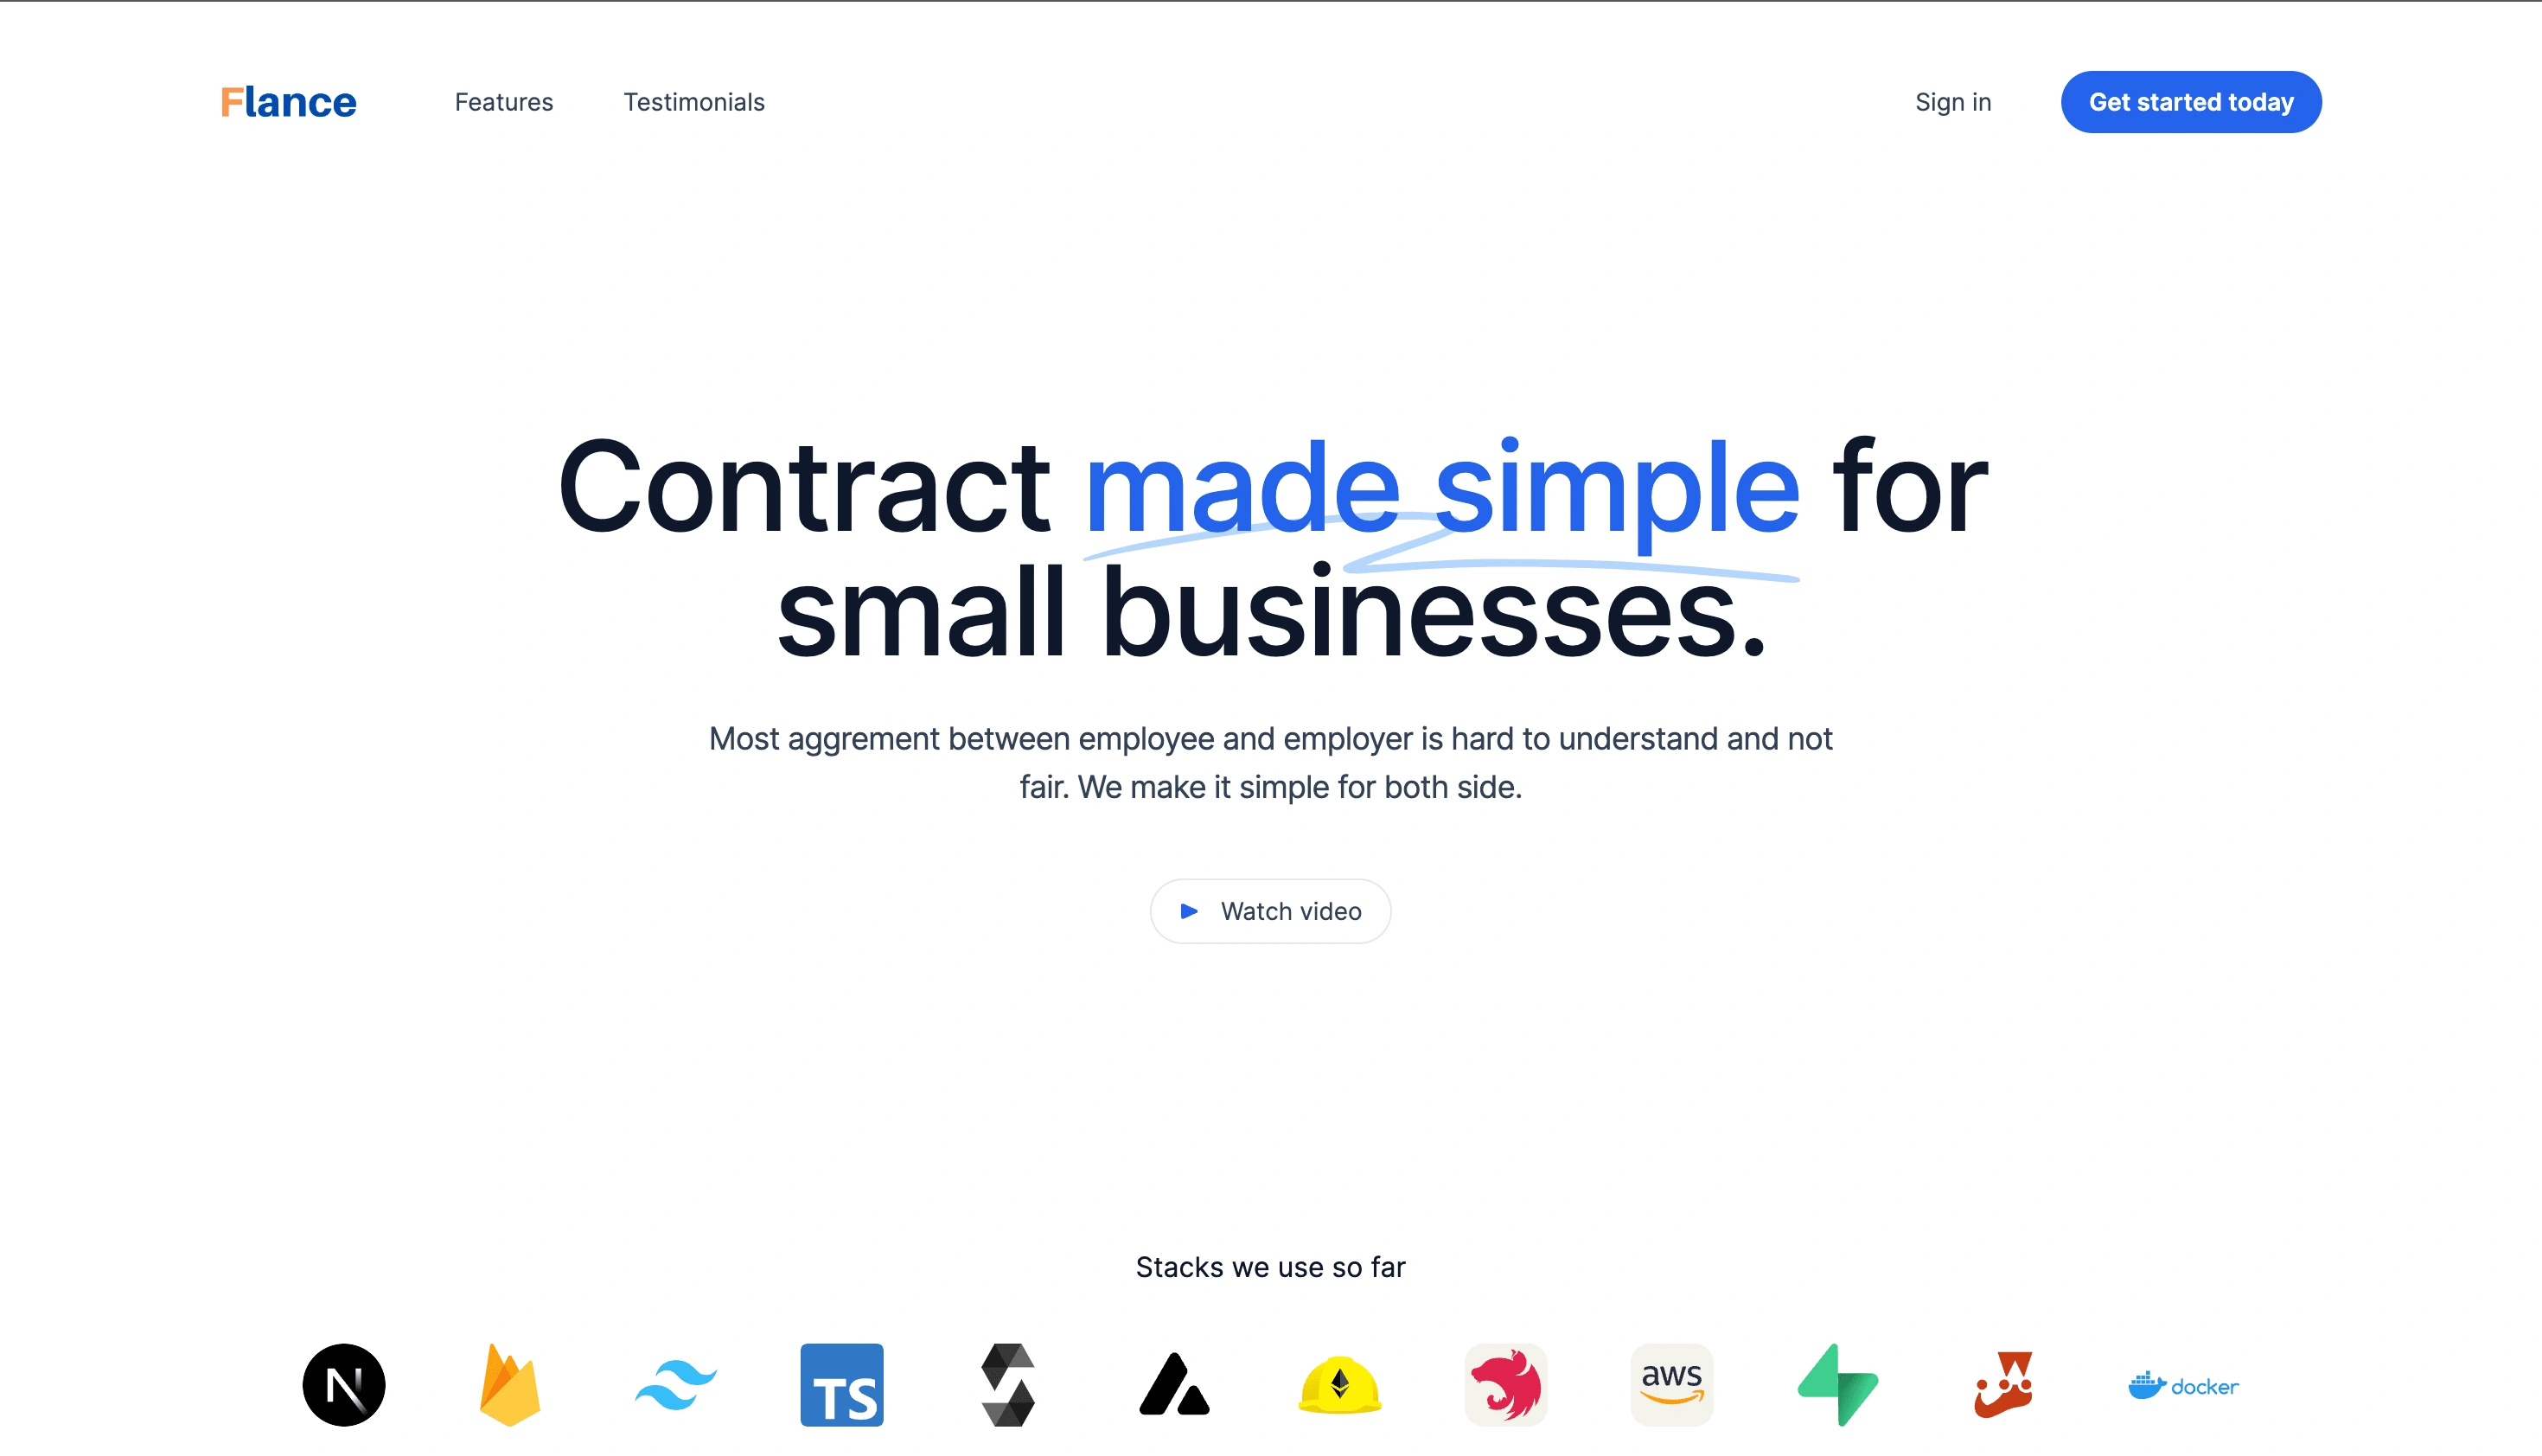2542x1456 pixels.
Task: Open the Features menu item
Action: (x=503, y=101)
